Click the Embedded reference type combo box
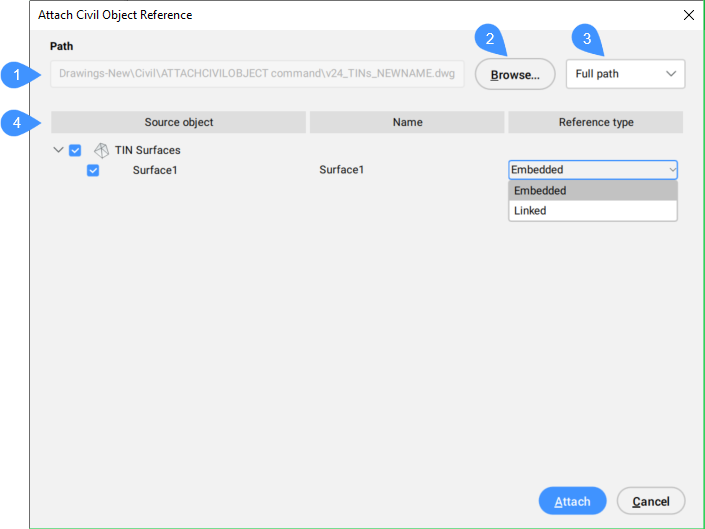The image size is (705, 529). click(x=592, y=170)
